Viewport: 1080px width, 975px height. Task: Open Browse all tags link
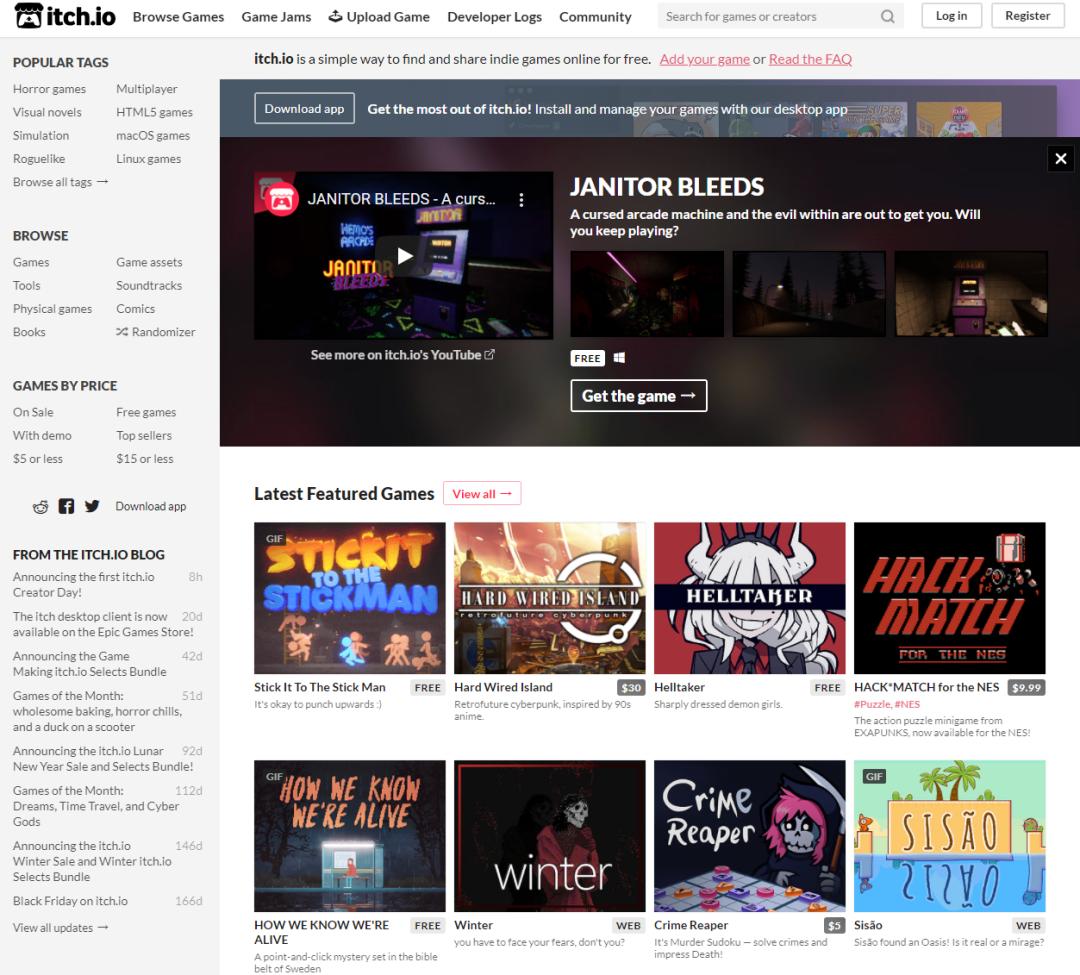61,182
